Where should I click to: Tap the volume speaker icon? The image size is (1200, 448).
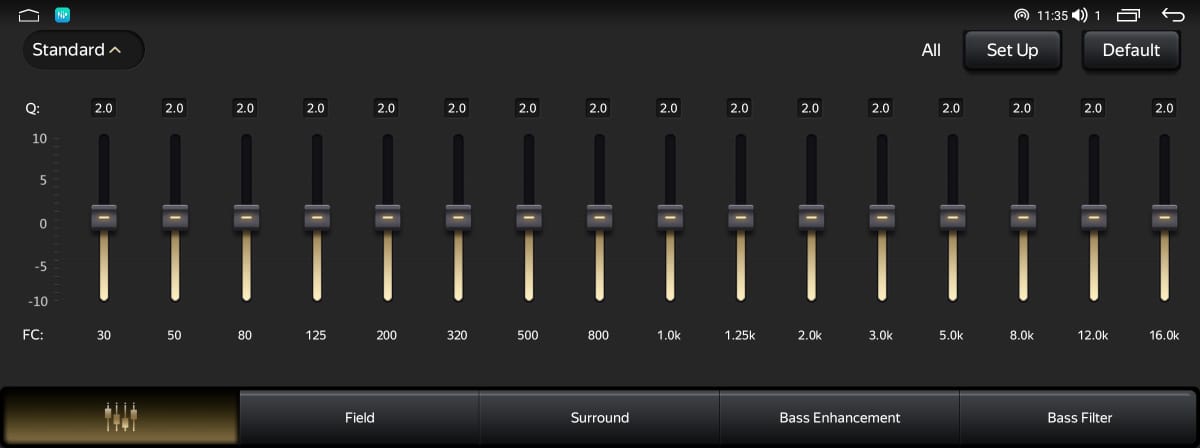pyautogui.click(x=1079, y=15)
